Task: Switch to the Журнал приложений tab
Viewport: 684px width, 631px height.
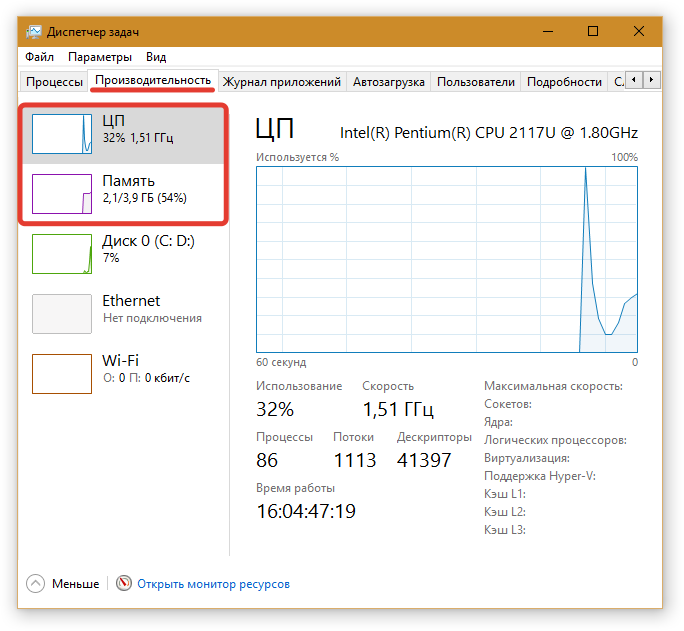Action: 282,82
